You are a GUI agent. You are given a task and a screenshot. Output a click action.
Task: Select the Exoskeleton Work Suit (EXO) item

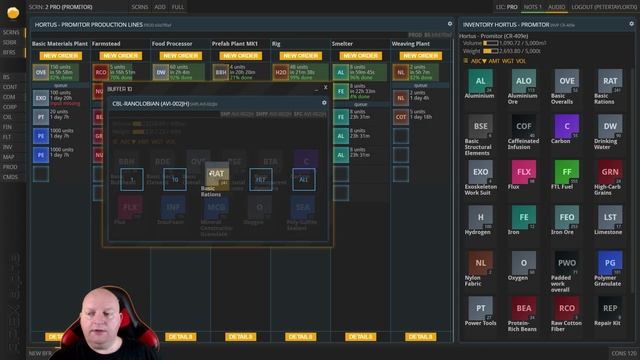[x=480, y=172]
